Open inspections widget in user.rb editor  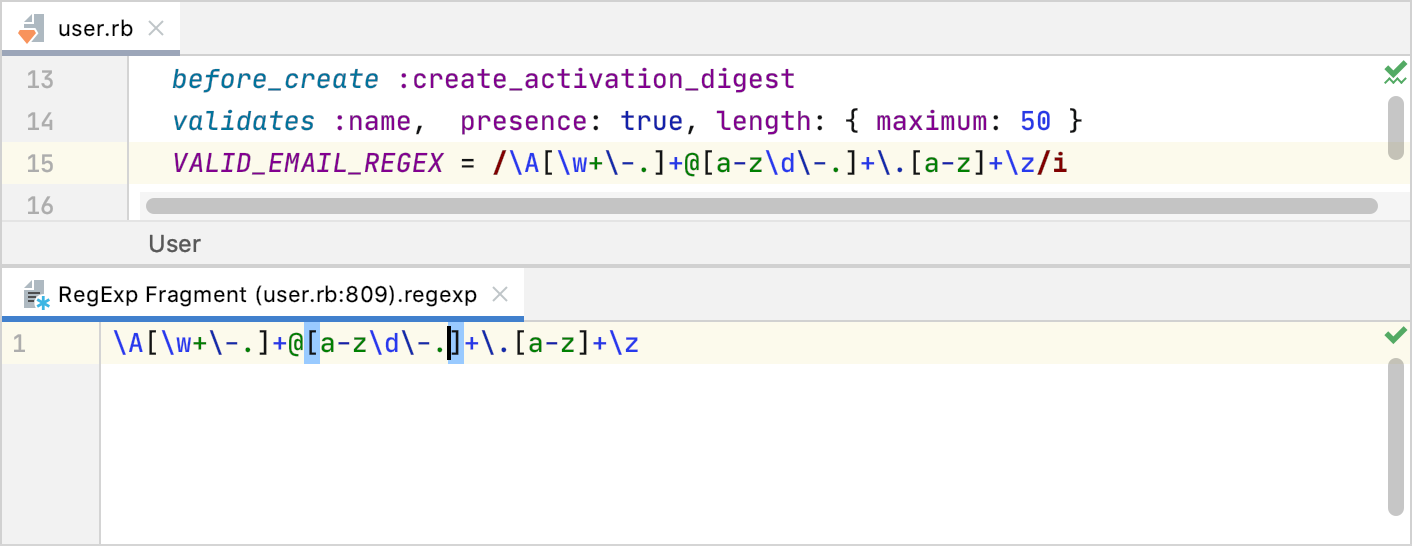[x=1394, y=74]
